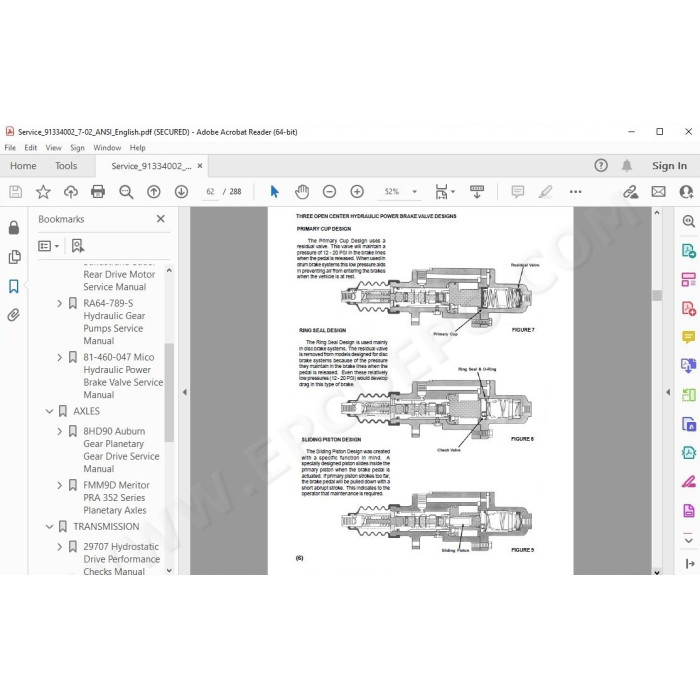Expand 8HD90 Auburn Gear Planetary bookmark

(x=59, y=431)
